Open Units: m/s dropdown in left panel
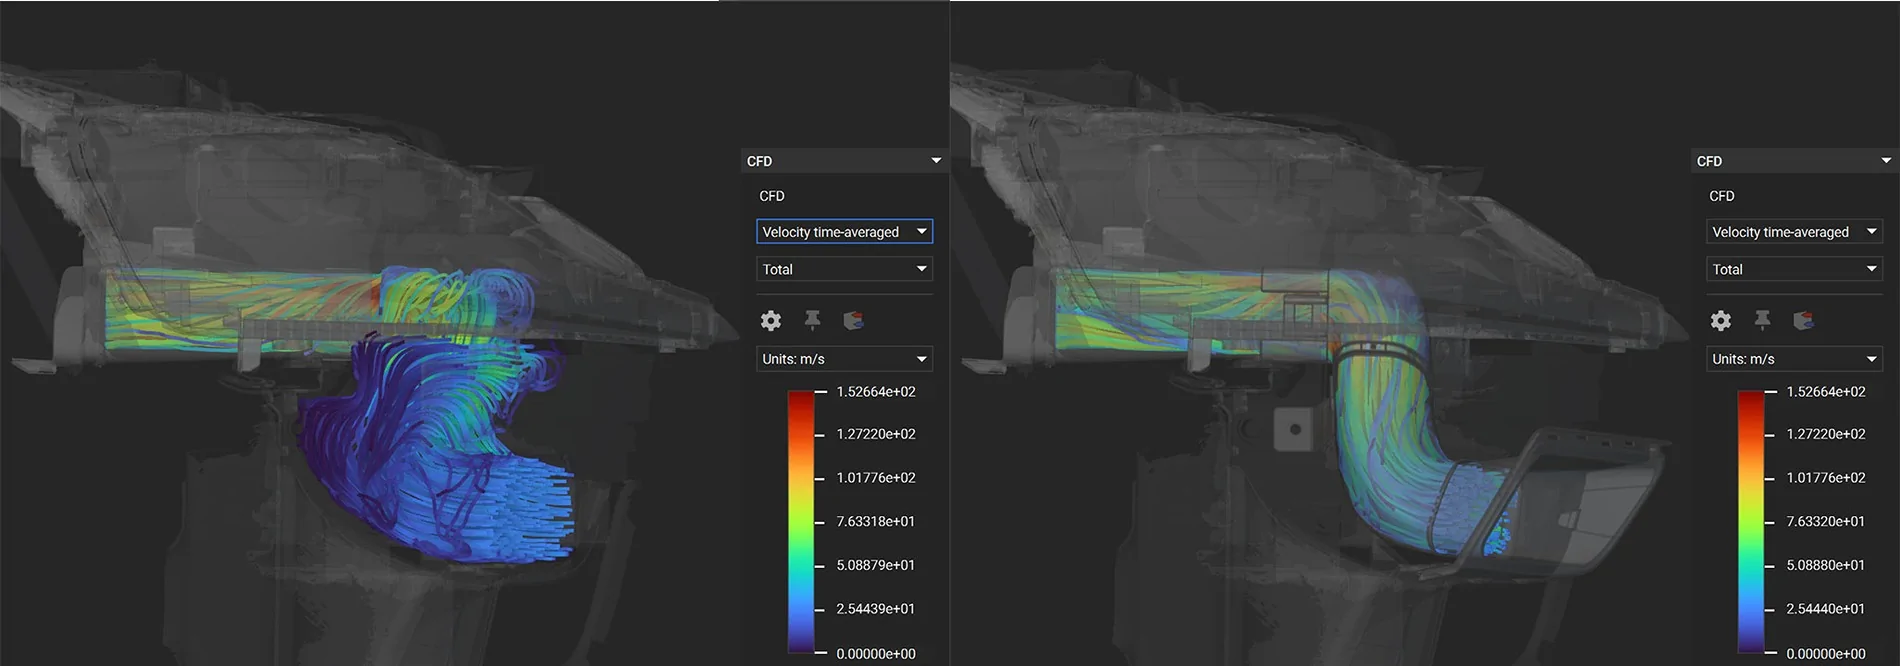The height and width of the screenshot is (666, 1900). click(844, 359)
